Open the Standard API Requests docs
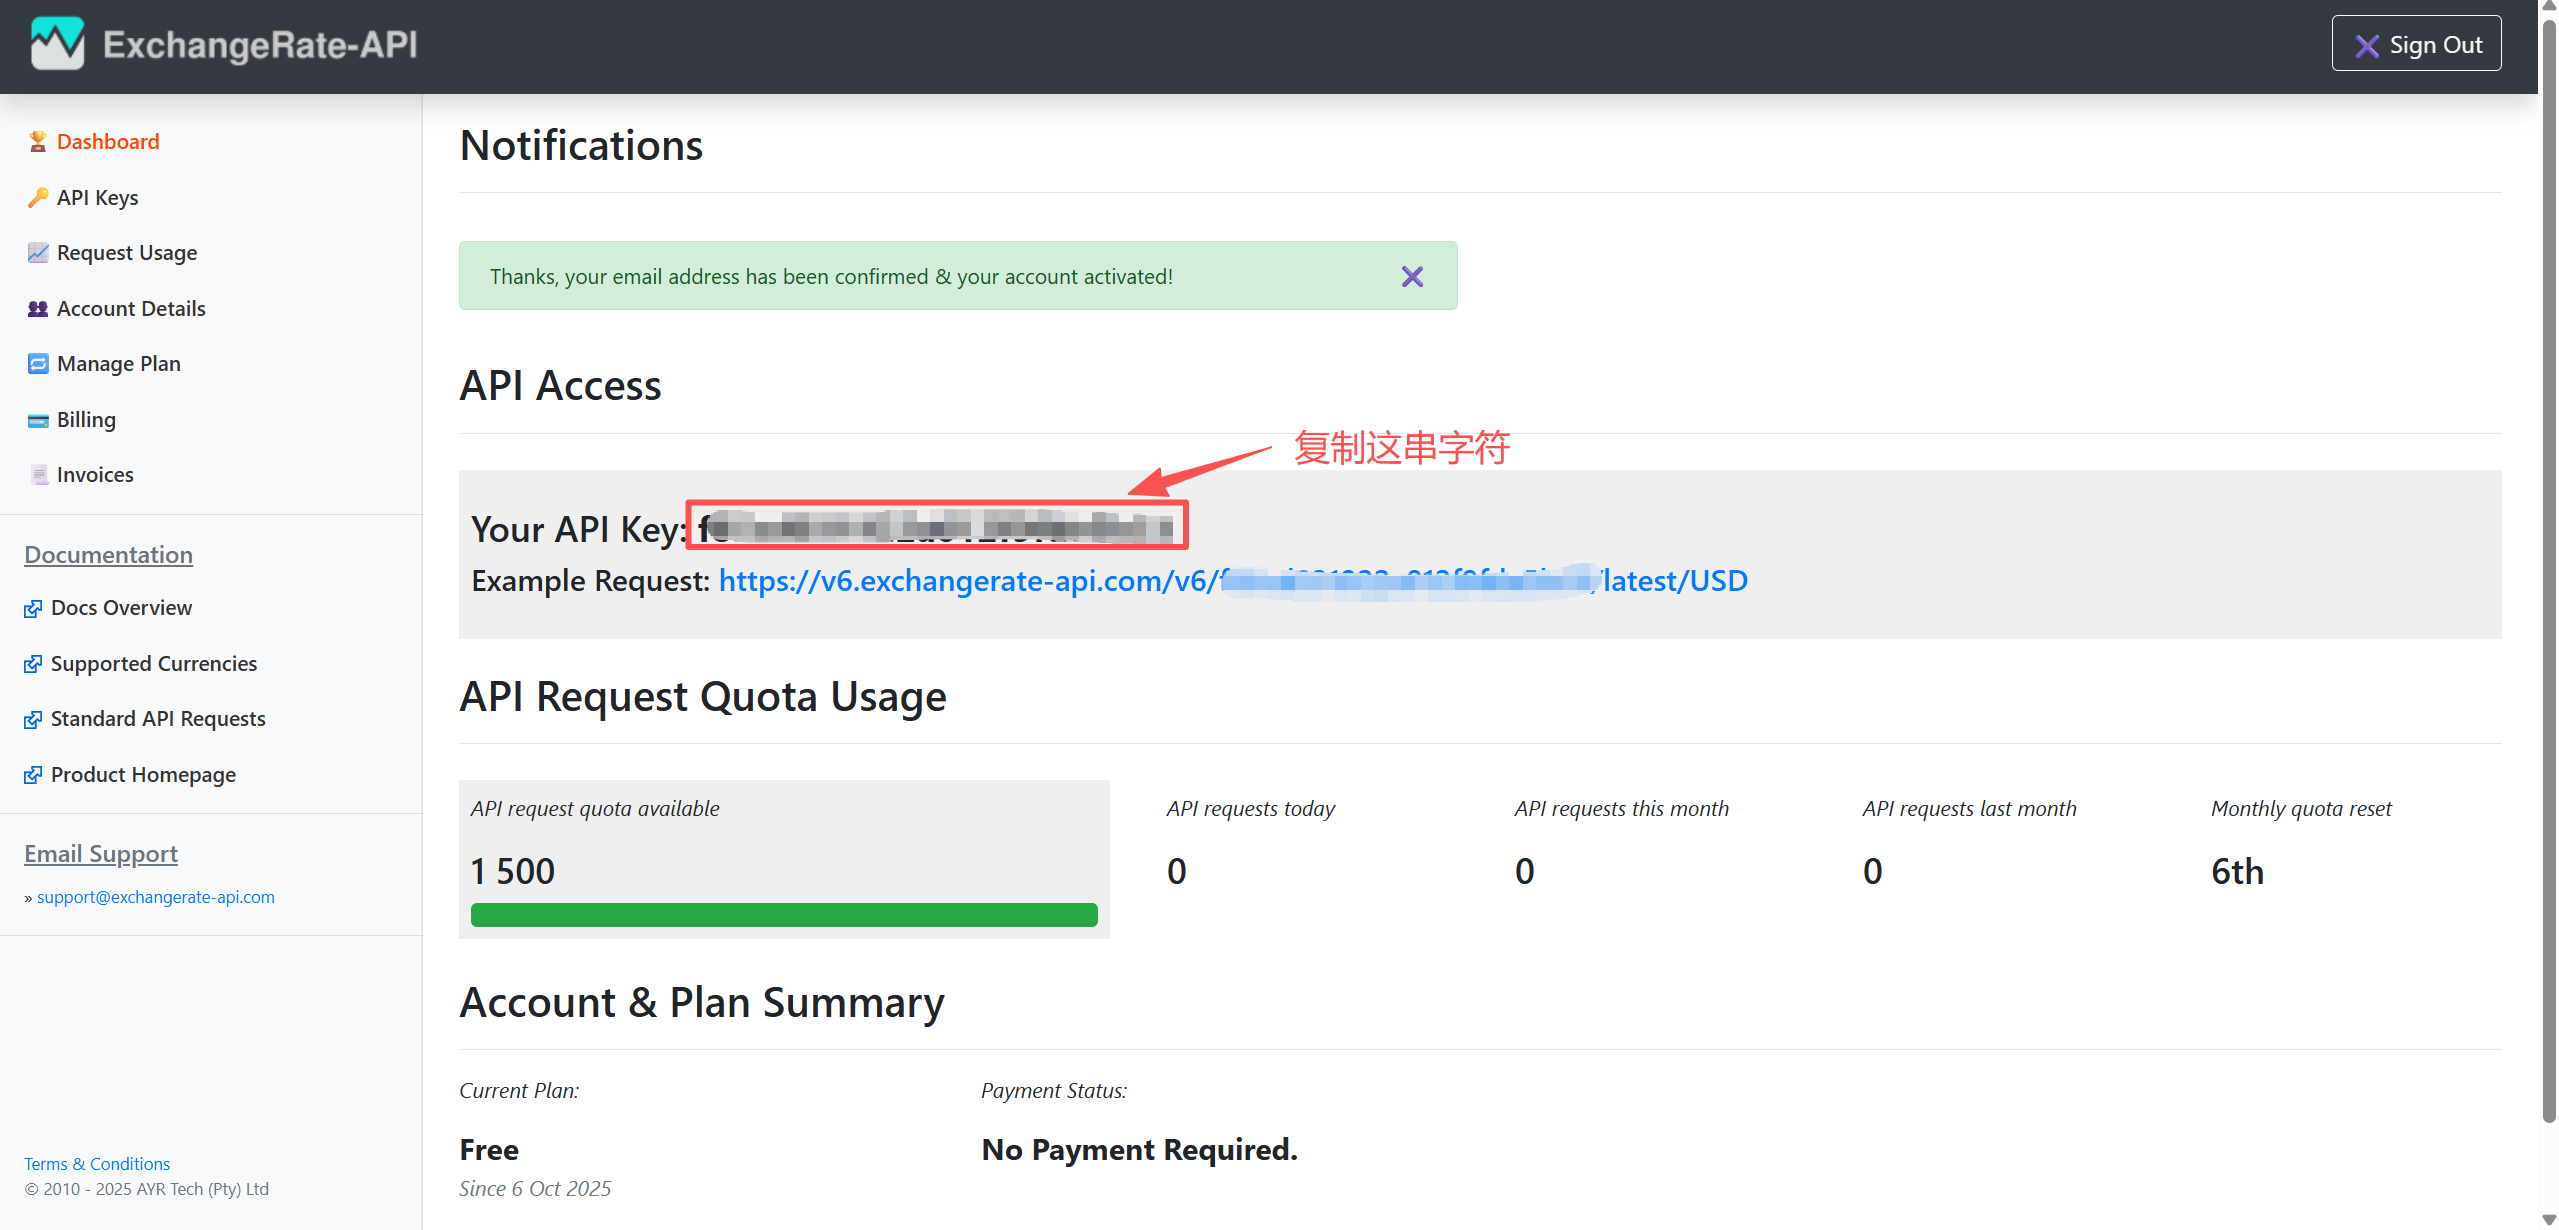 (x=157, y=719)
